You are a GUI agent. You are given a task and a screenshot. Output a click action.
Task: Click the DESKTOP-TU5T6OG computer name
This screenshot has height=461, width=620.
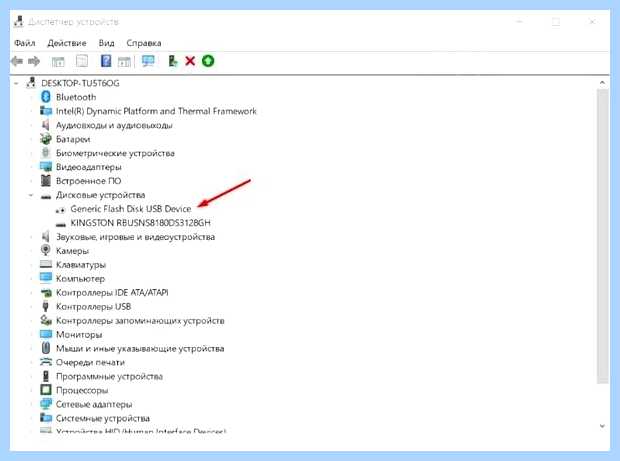(x=80, y=83)
